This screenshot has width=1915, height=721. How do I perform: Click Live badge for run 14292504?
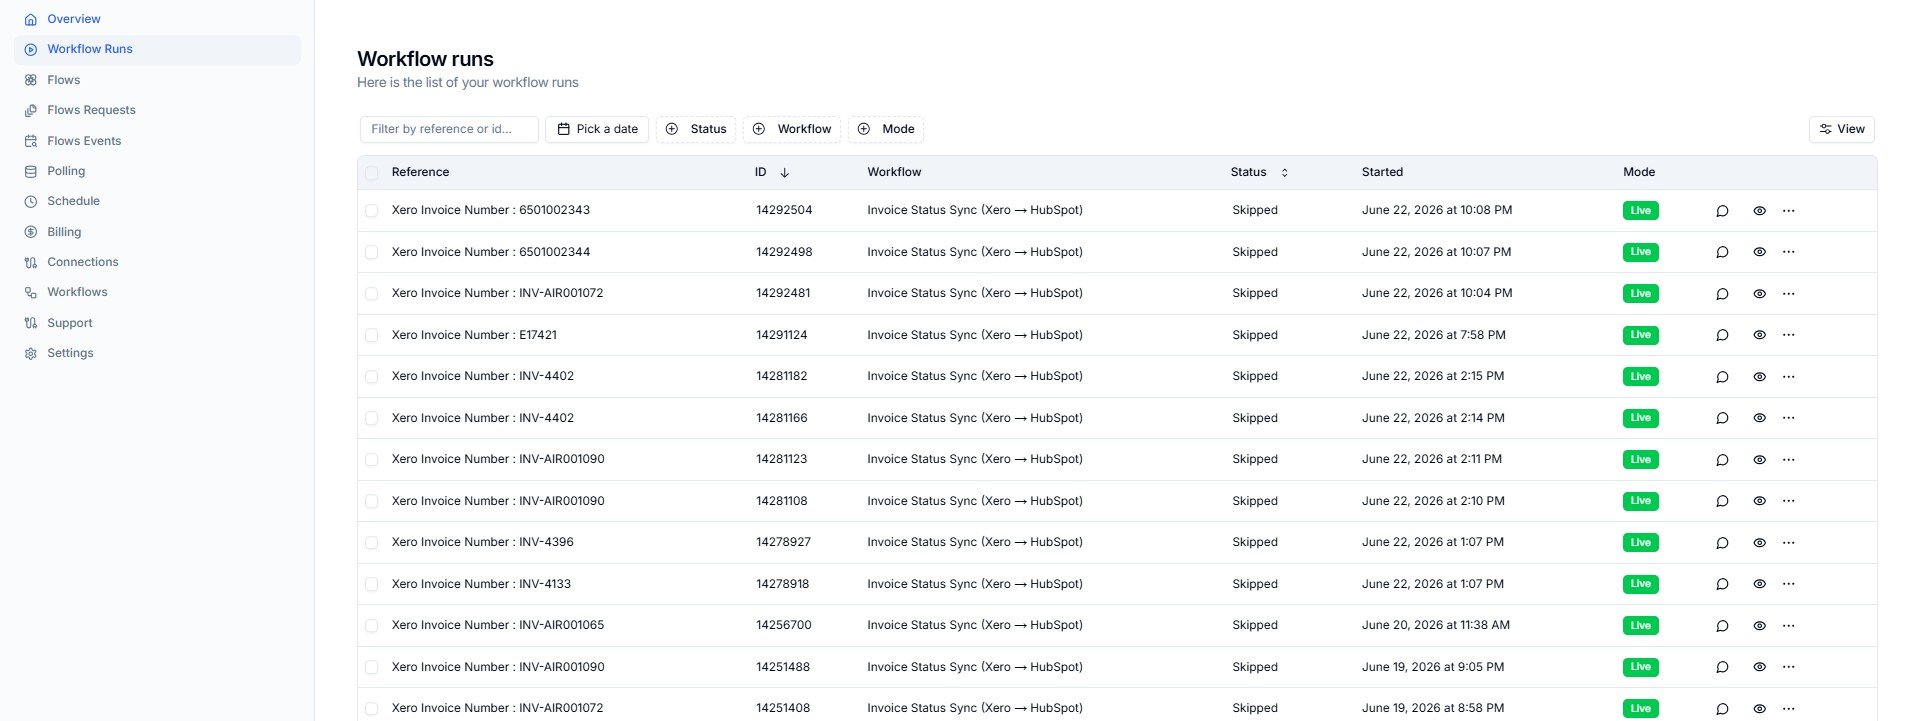click(x=1640, y=211)
